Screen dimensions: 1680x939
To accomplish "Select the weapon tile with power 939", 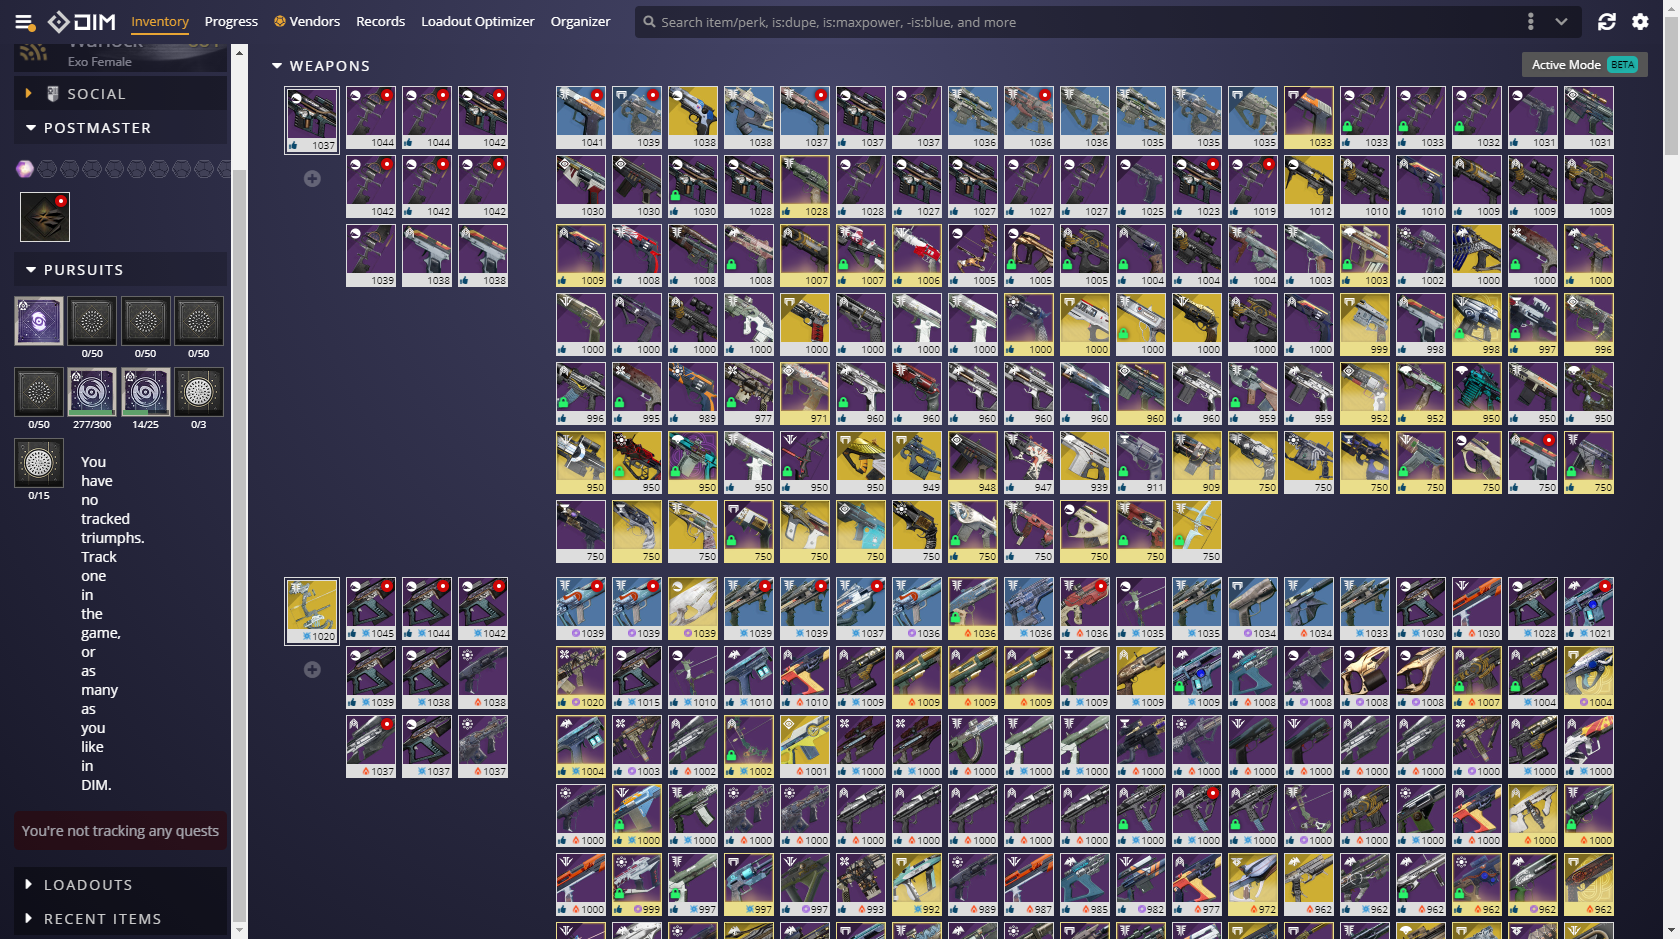I will tap(1085, 463).
